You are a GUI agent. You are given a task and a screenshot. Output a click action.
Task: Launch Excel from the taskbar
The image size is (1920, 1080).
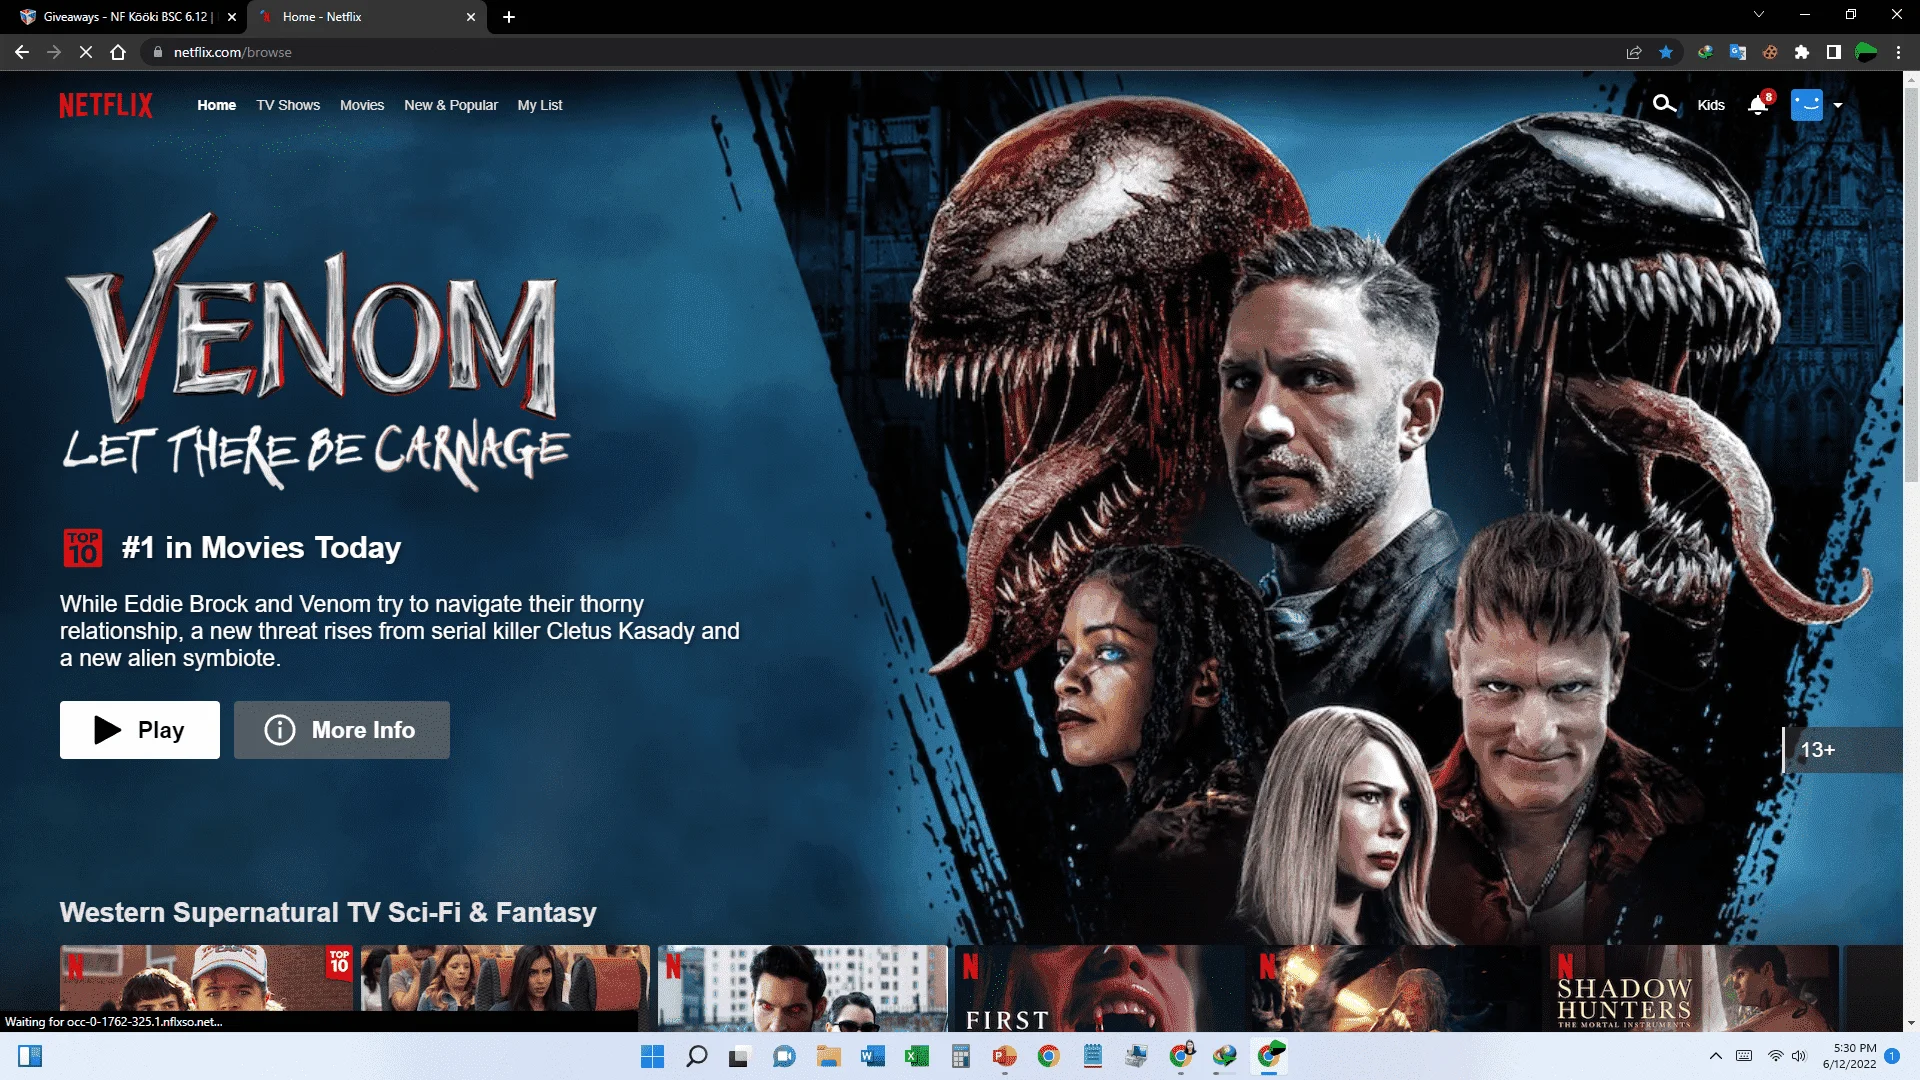pos(916,1056)
